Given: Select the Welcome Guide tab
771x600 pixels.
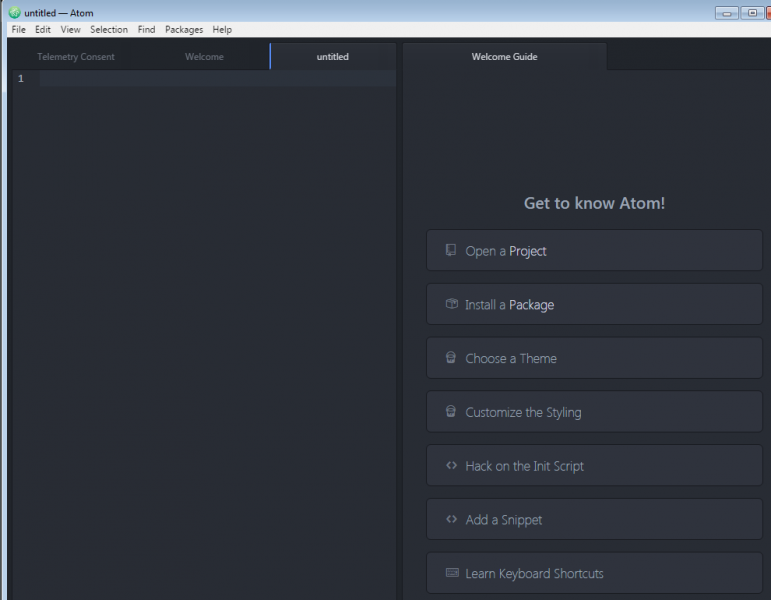Looking at the screenshot, I should pos(504,57).
